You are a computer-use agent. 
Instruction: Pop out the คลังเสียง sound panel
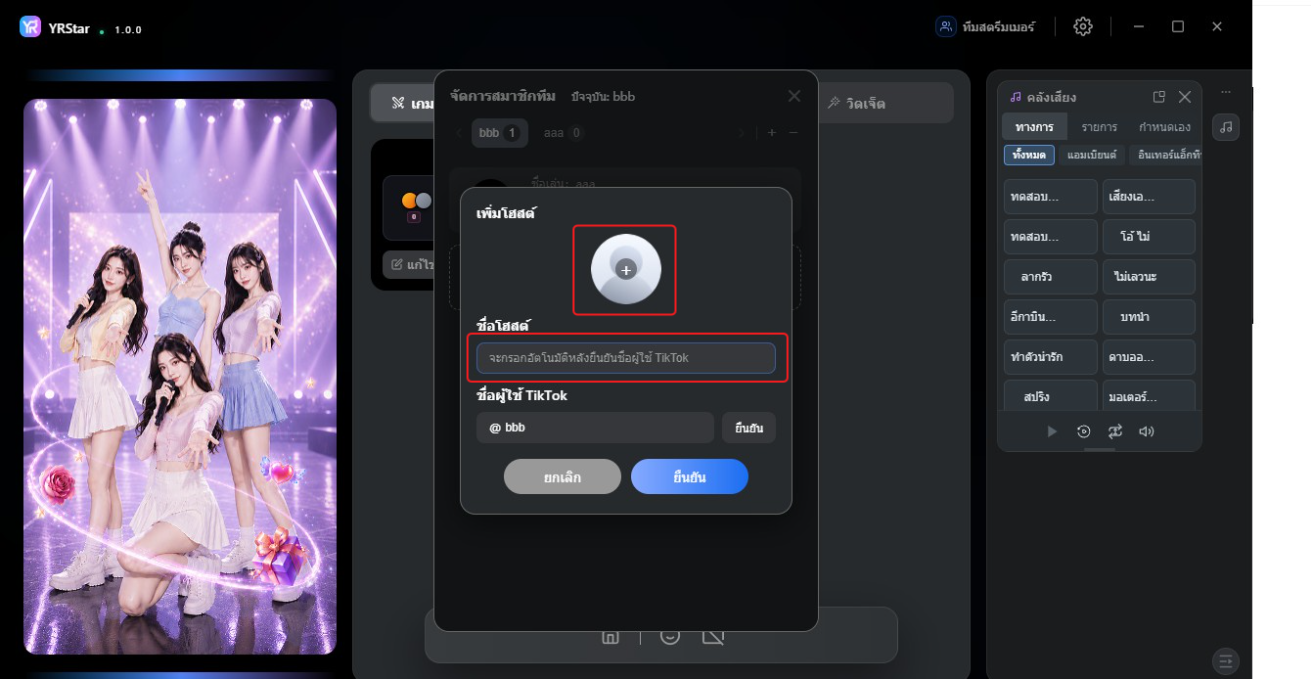(x=1159, y=97)
